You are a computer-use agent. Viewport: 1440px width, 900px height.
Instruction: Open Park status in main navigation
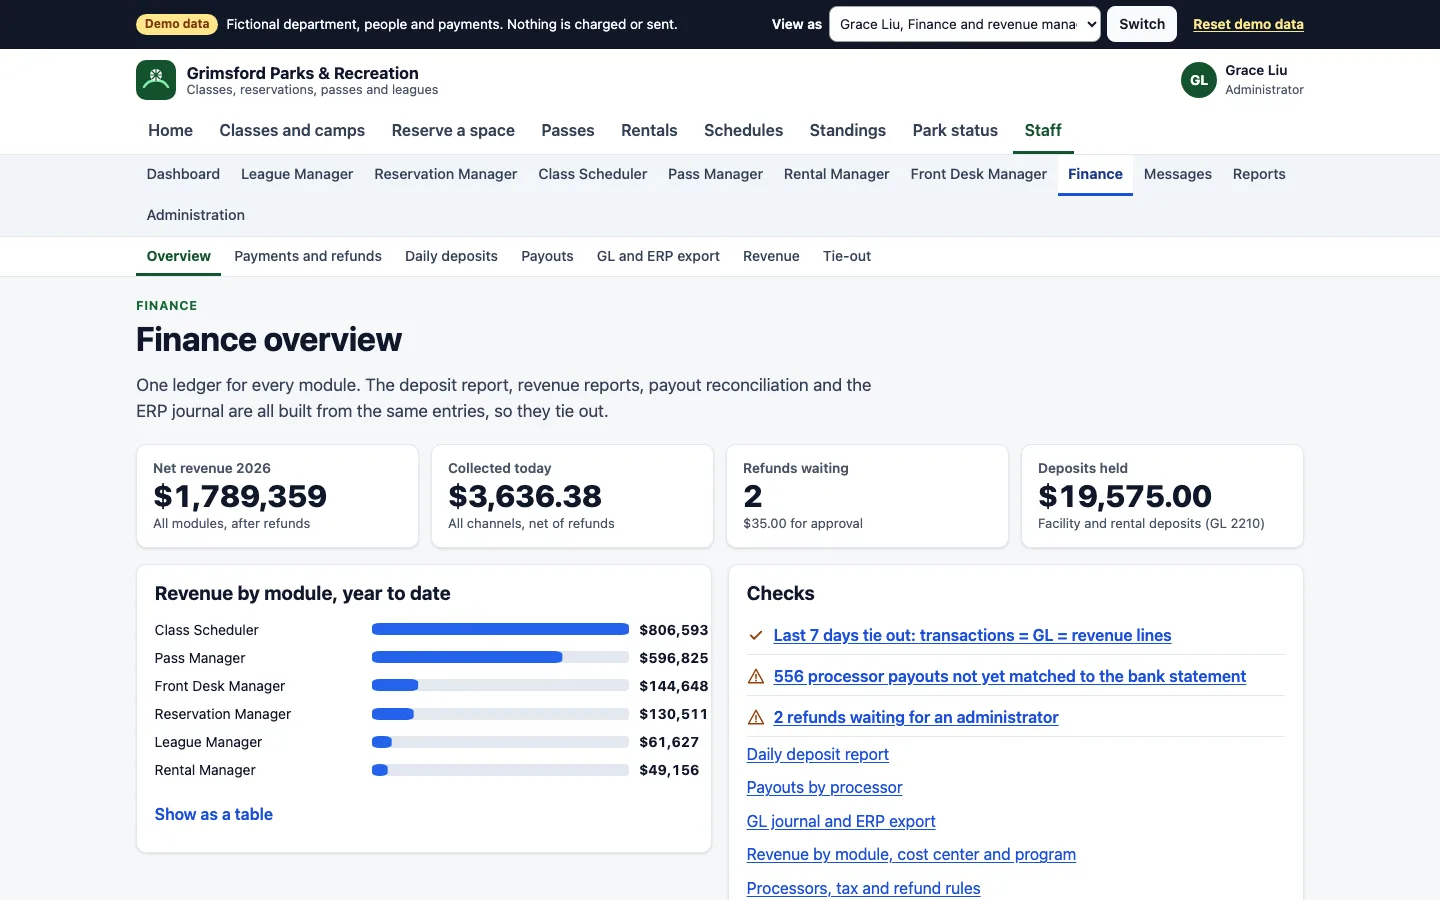(x=955, y=130)
